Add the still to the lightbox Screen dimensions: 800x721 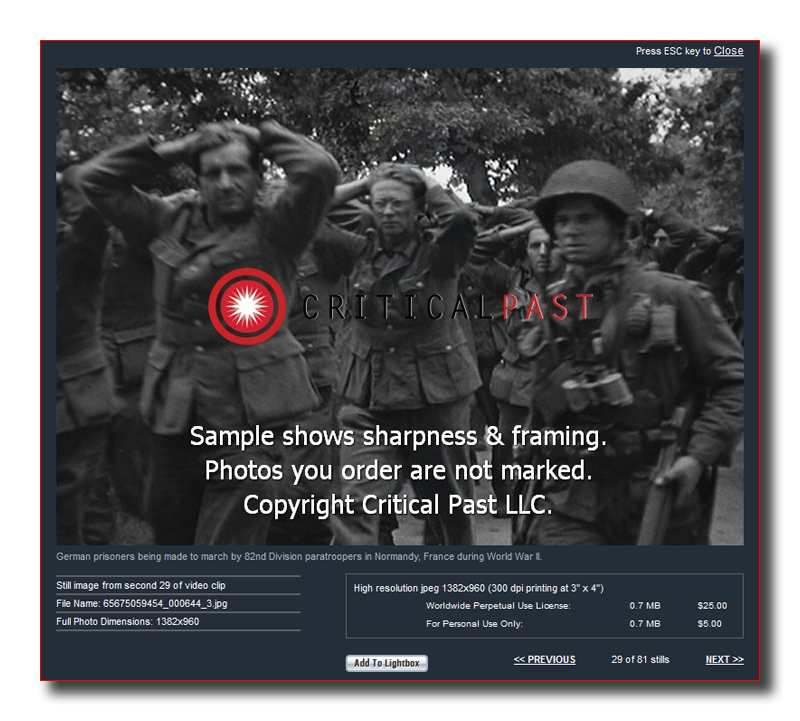coord(387,663)
